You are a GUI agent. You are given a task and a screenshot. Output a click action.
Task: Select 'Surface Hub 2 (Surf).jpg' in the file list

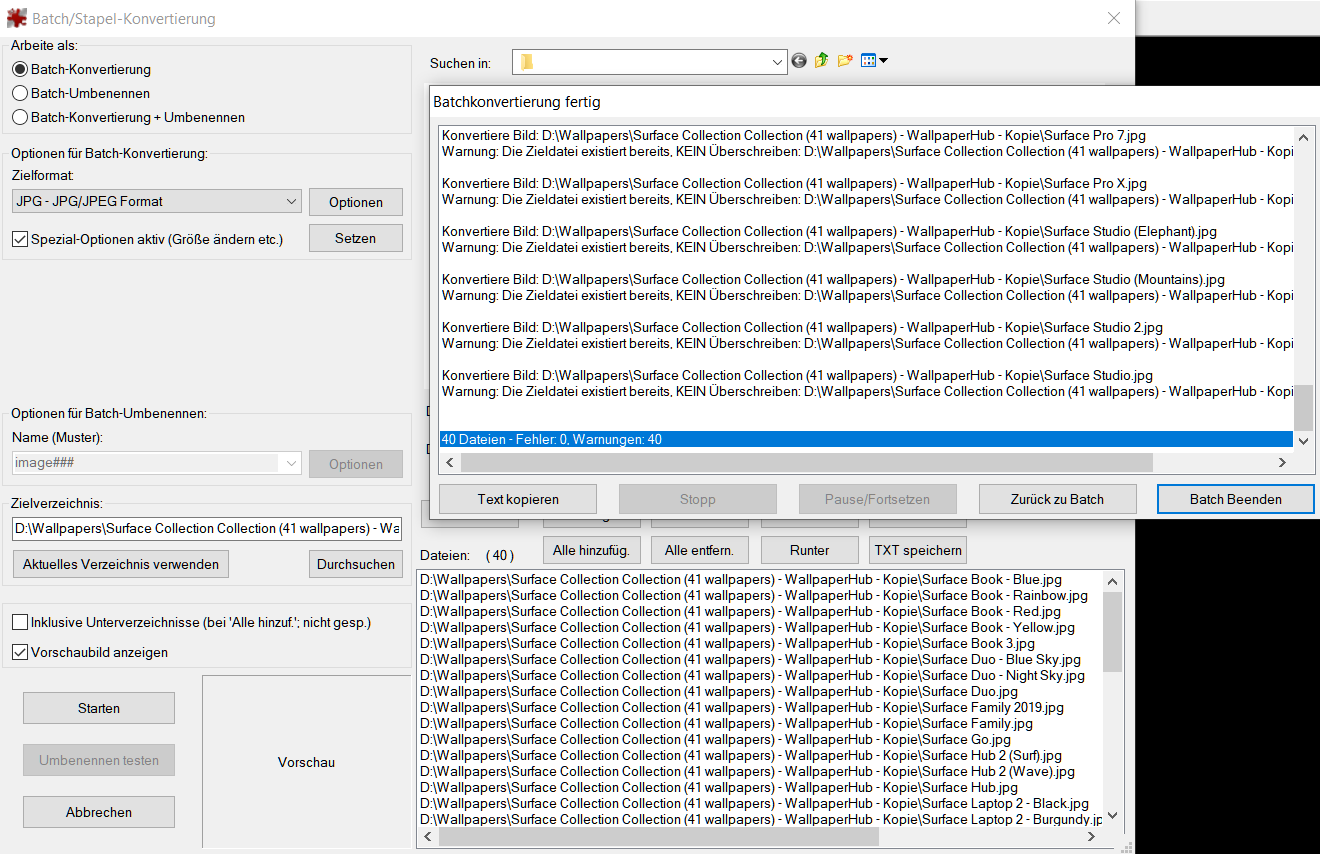pos(741,755)
